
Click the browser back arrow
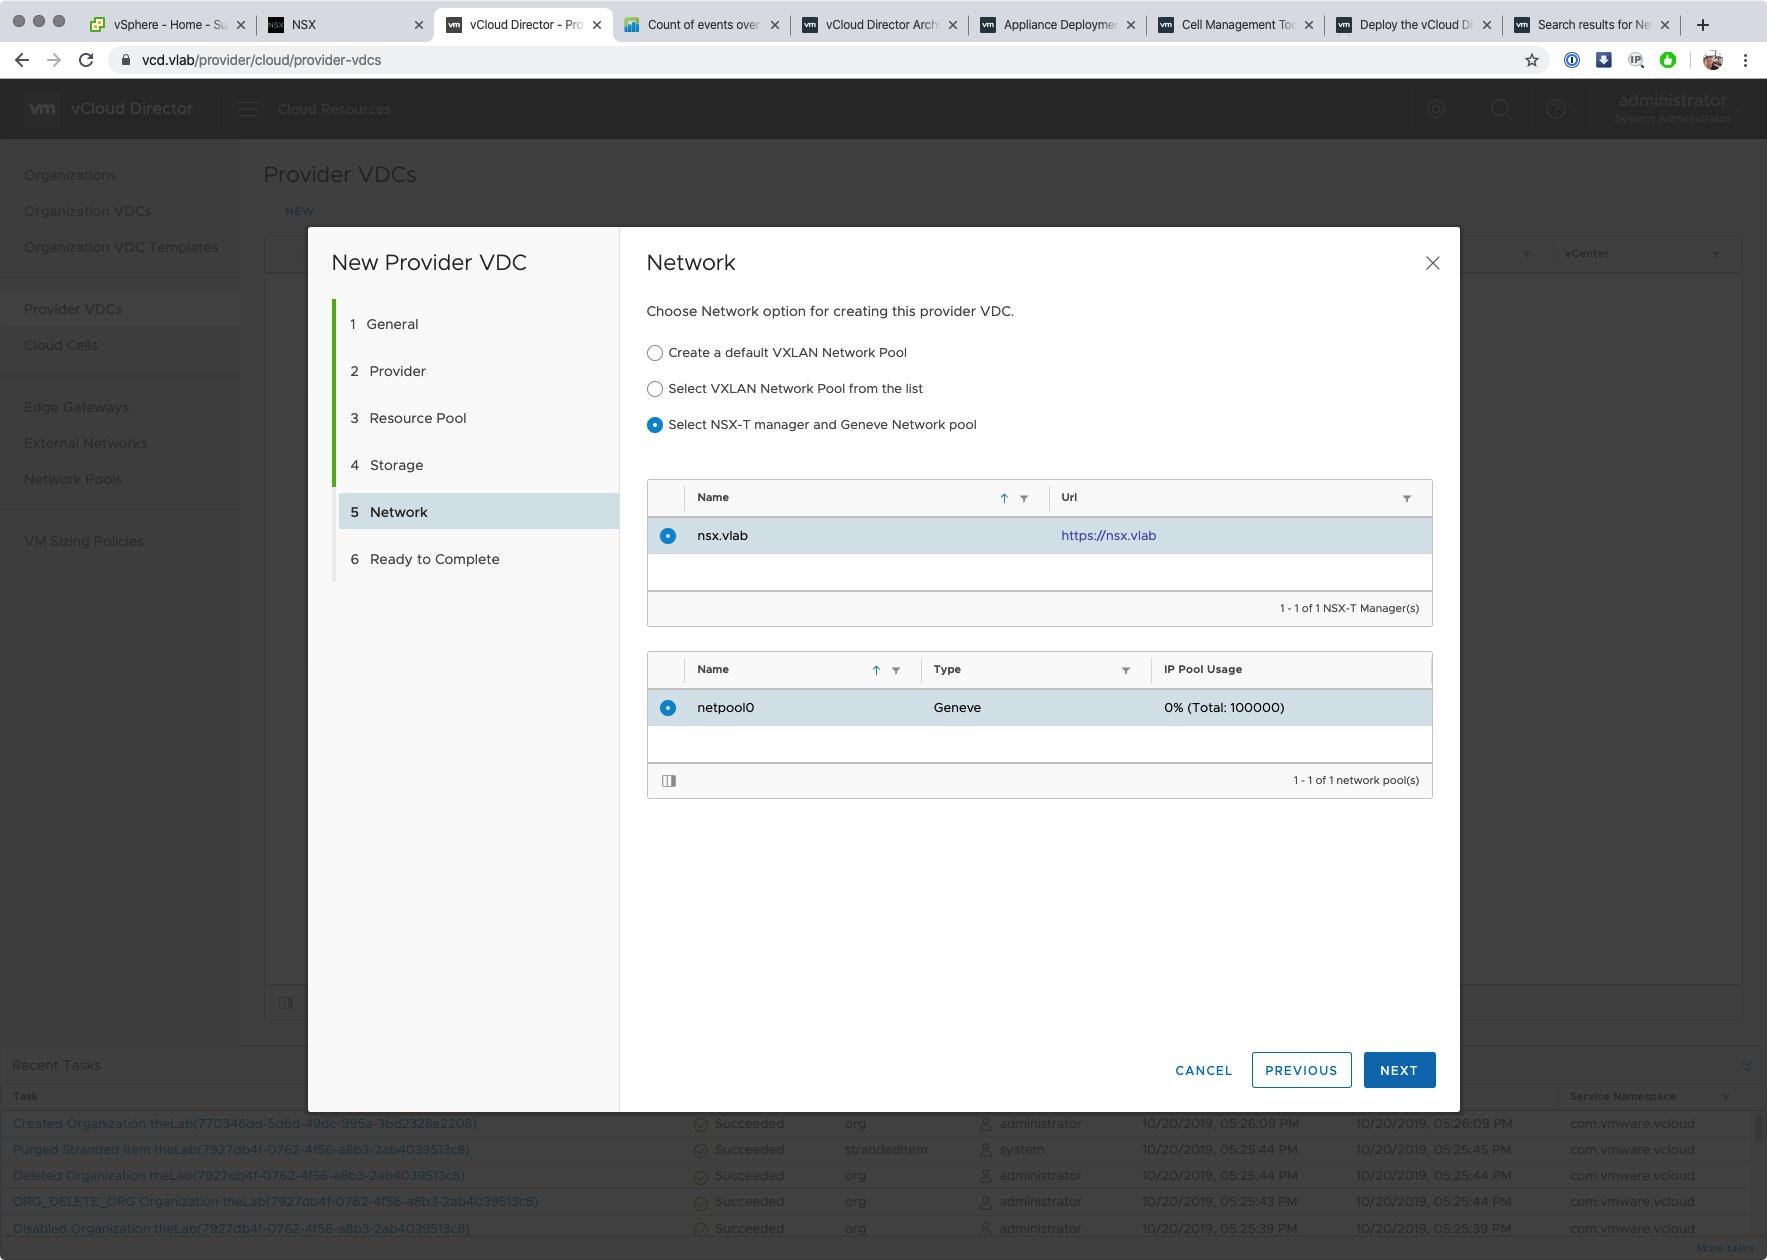pos(22,60)
